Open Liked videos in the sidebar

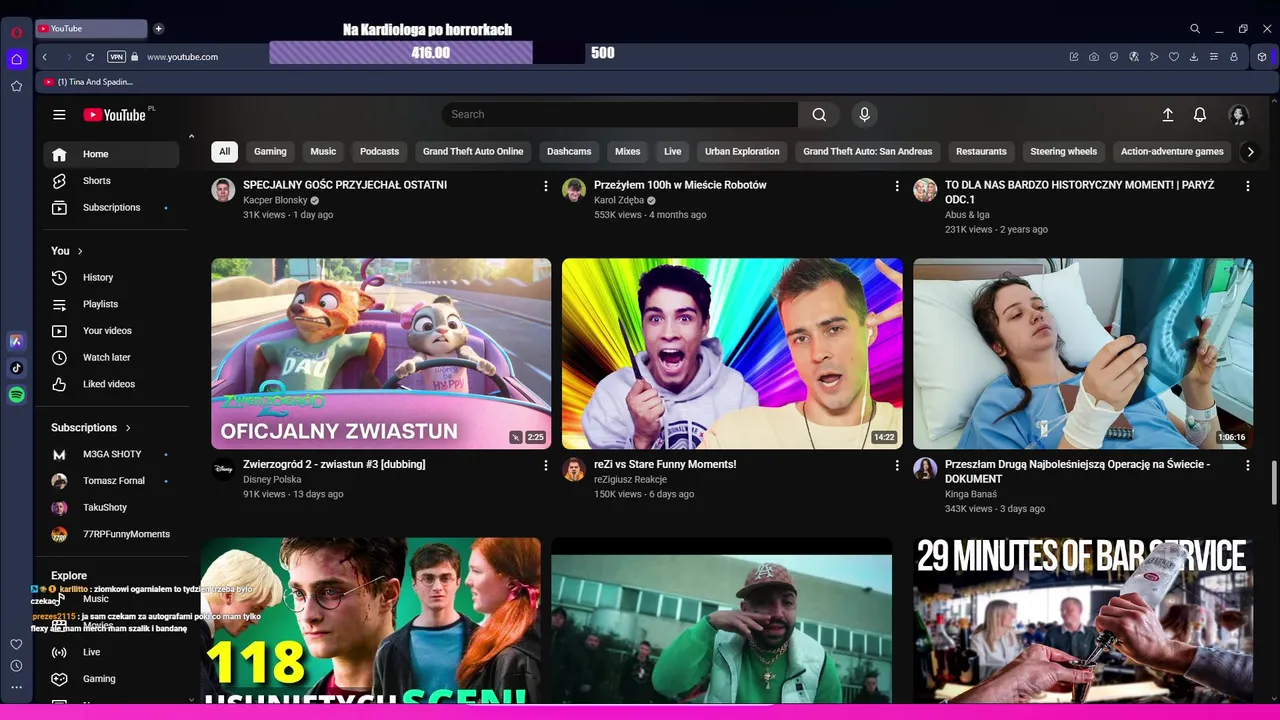tap(111, 385)
